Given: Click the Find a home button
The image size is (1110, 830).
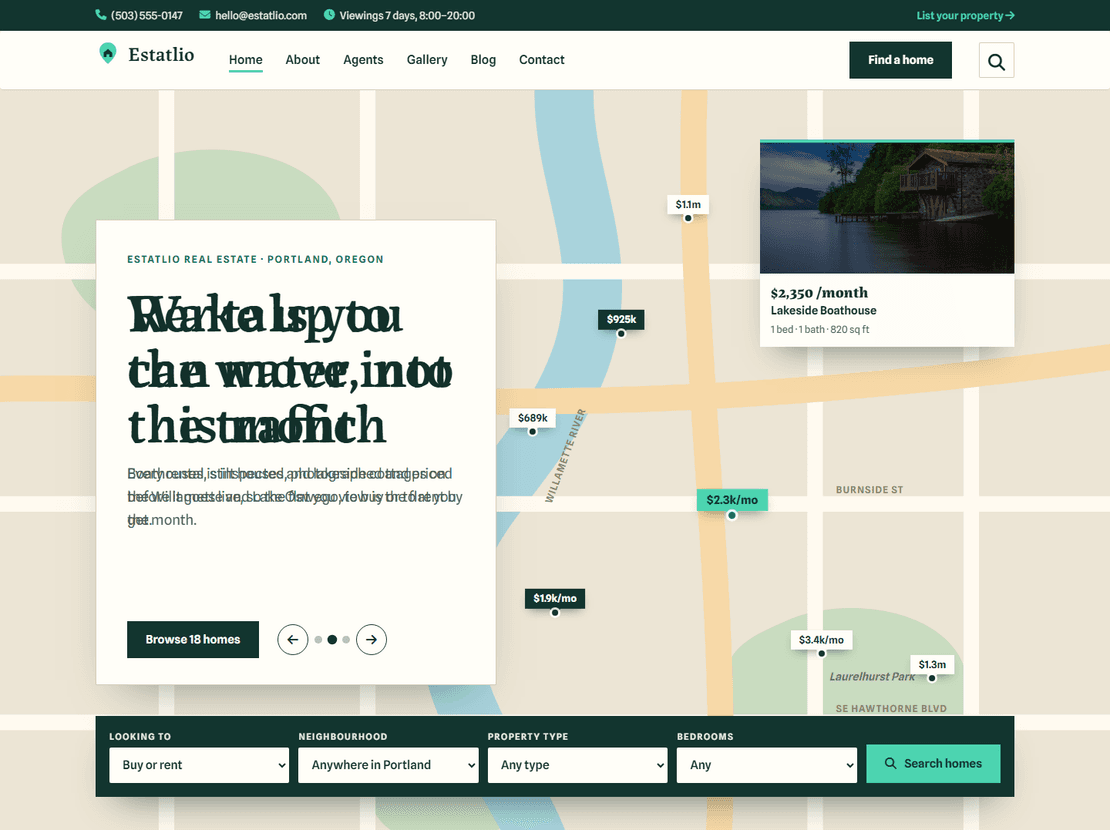Looking at the screenshot, I should 900,60.
